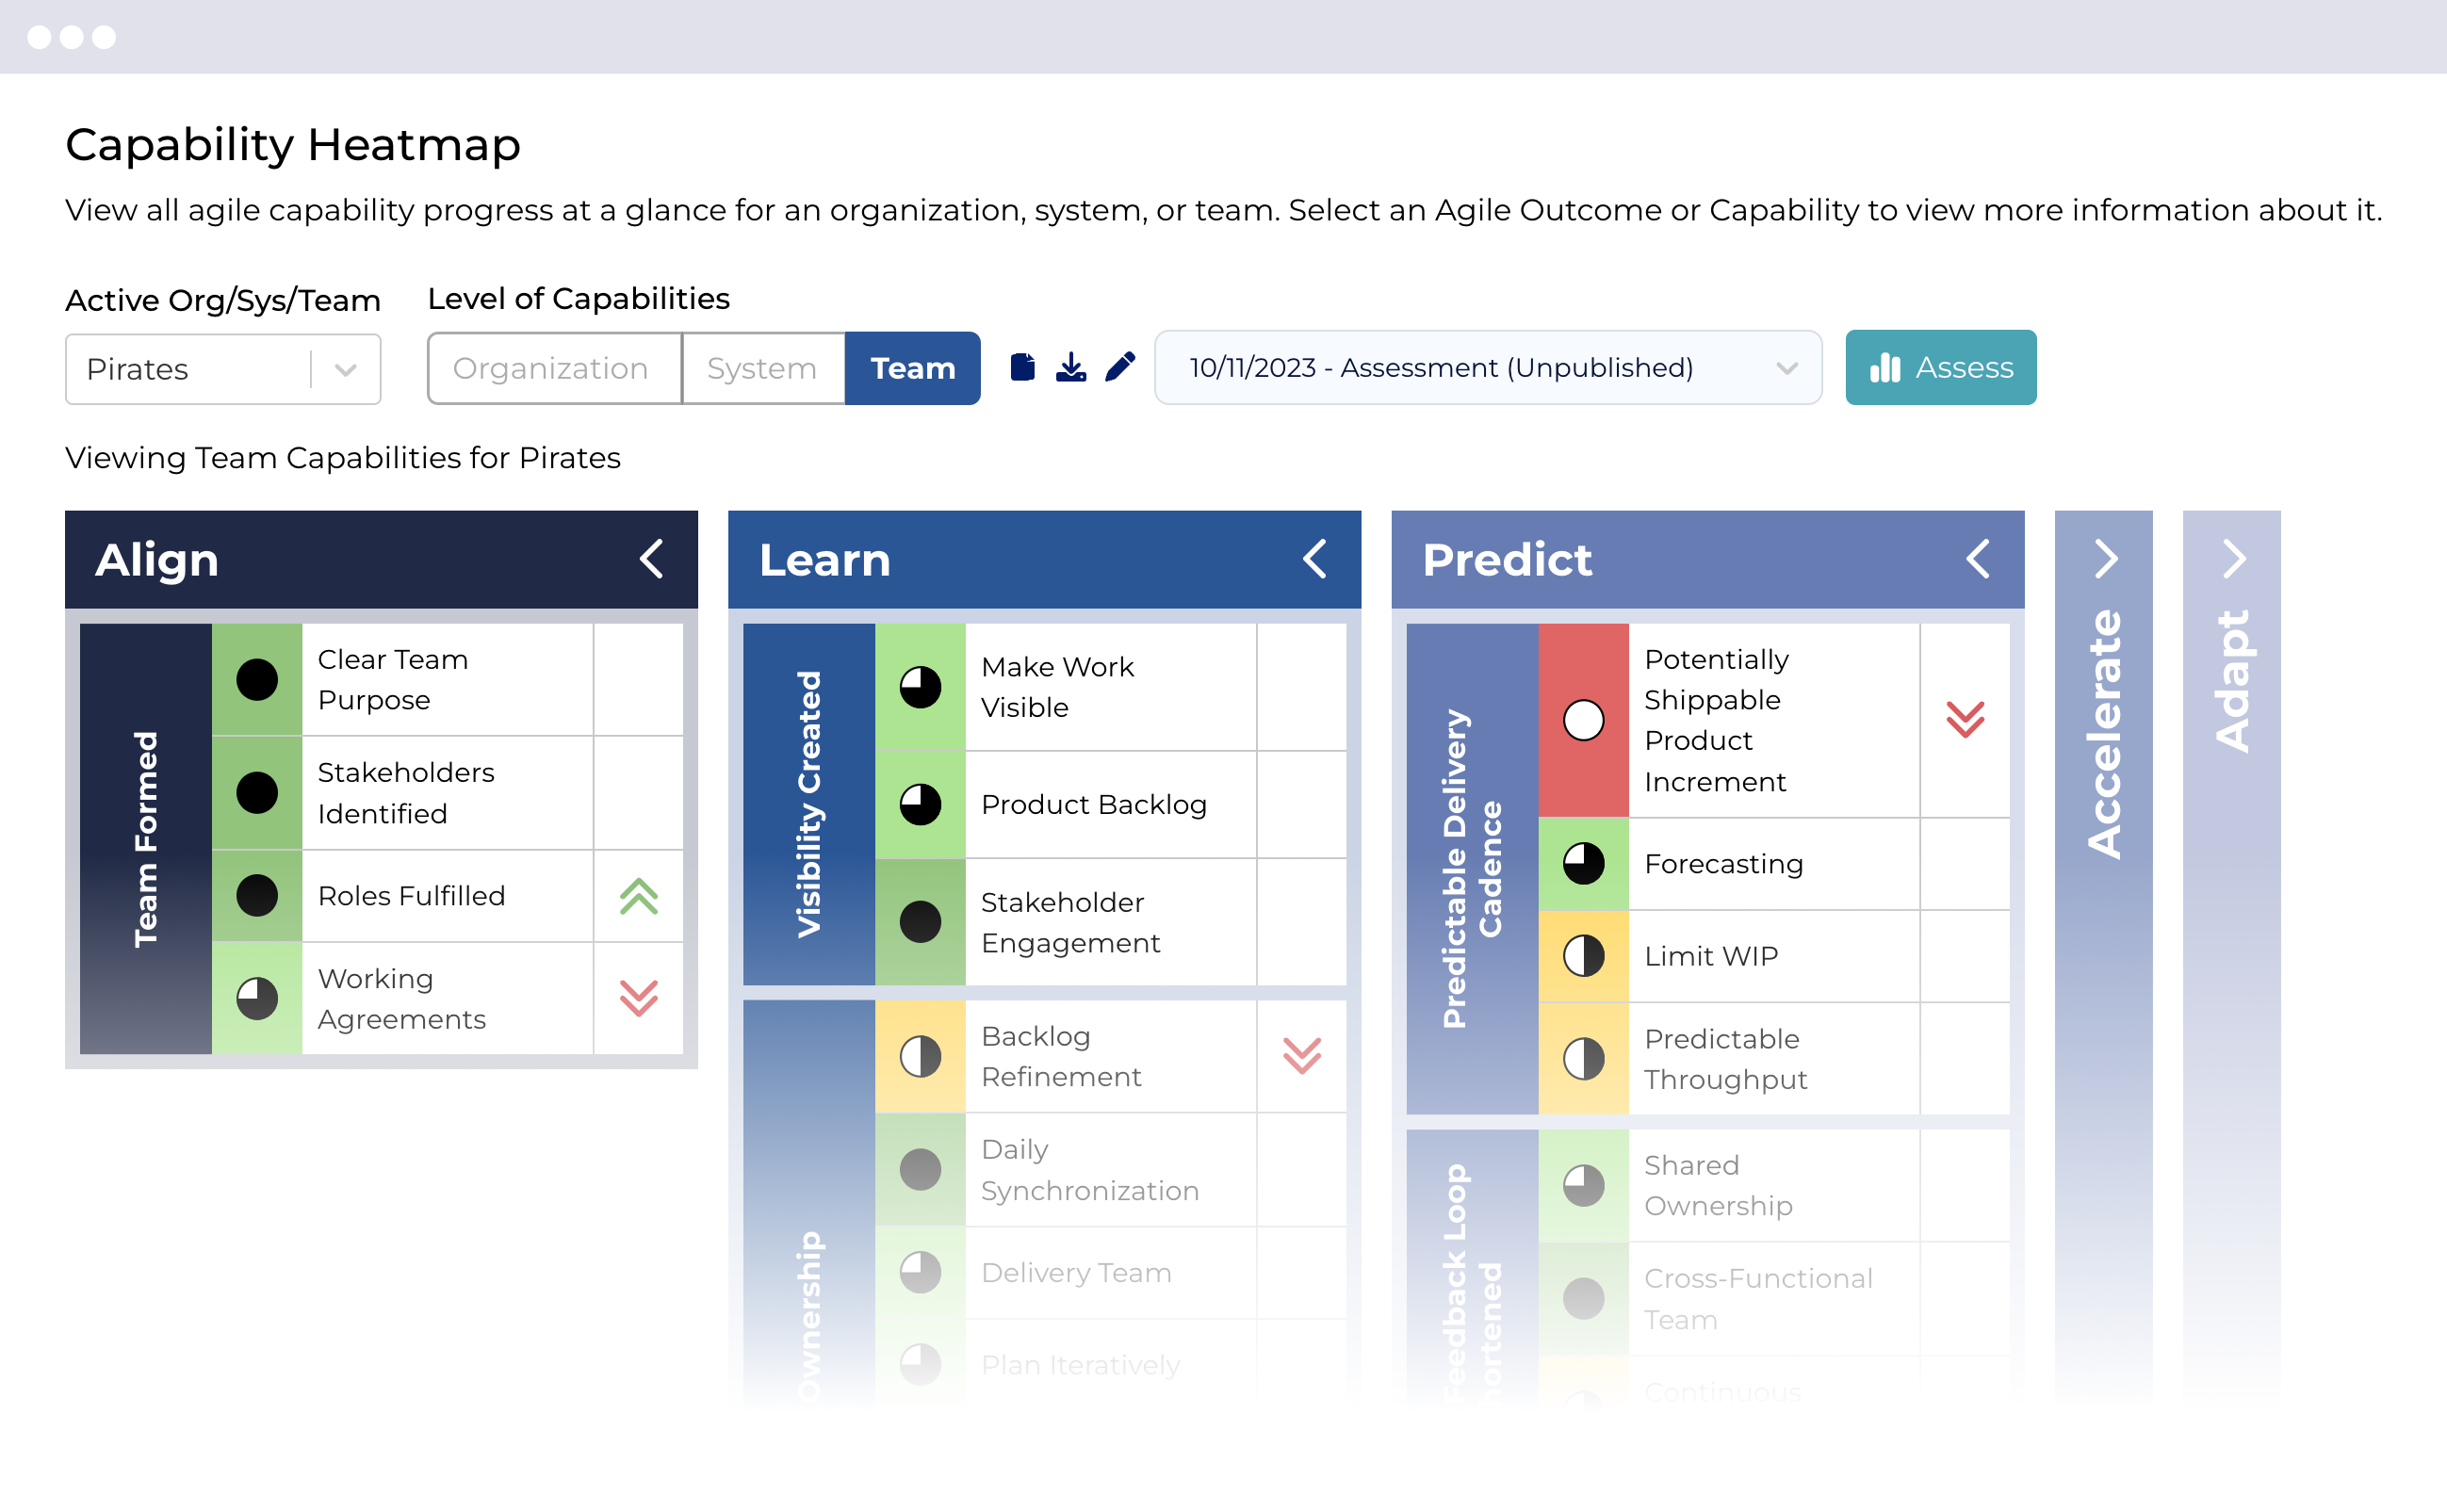Image resolution: width=2447 pixels, height=1512 pixels.
Task: Select the Team capability level
Action: (x=912, y=368)
